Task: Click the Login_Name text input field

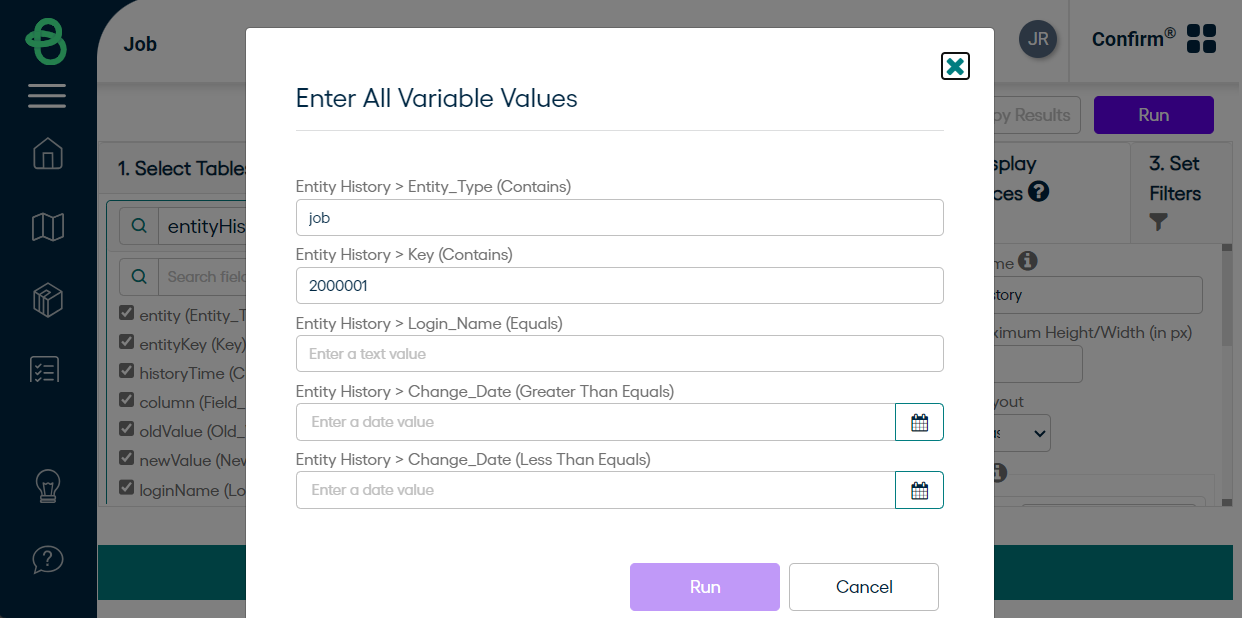Action: (619, 354)
